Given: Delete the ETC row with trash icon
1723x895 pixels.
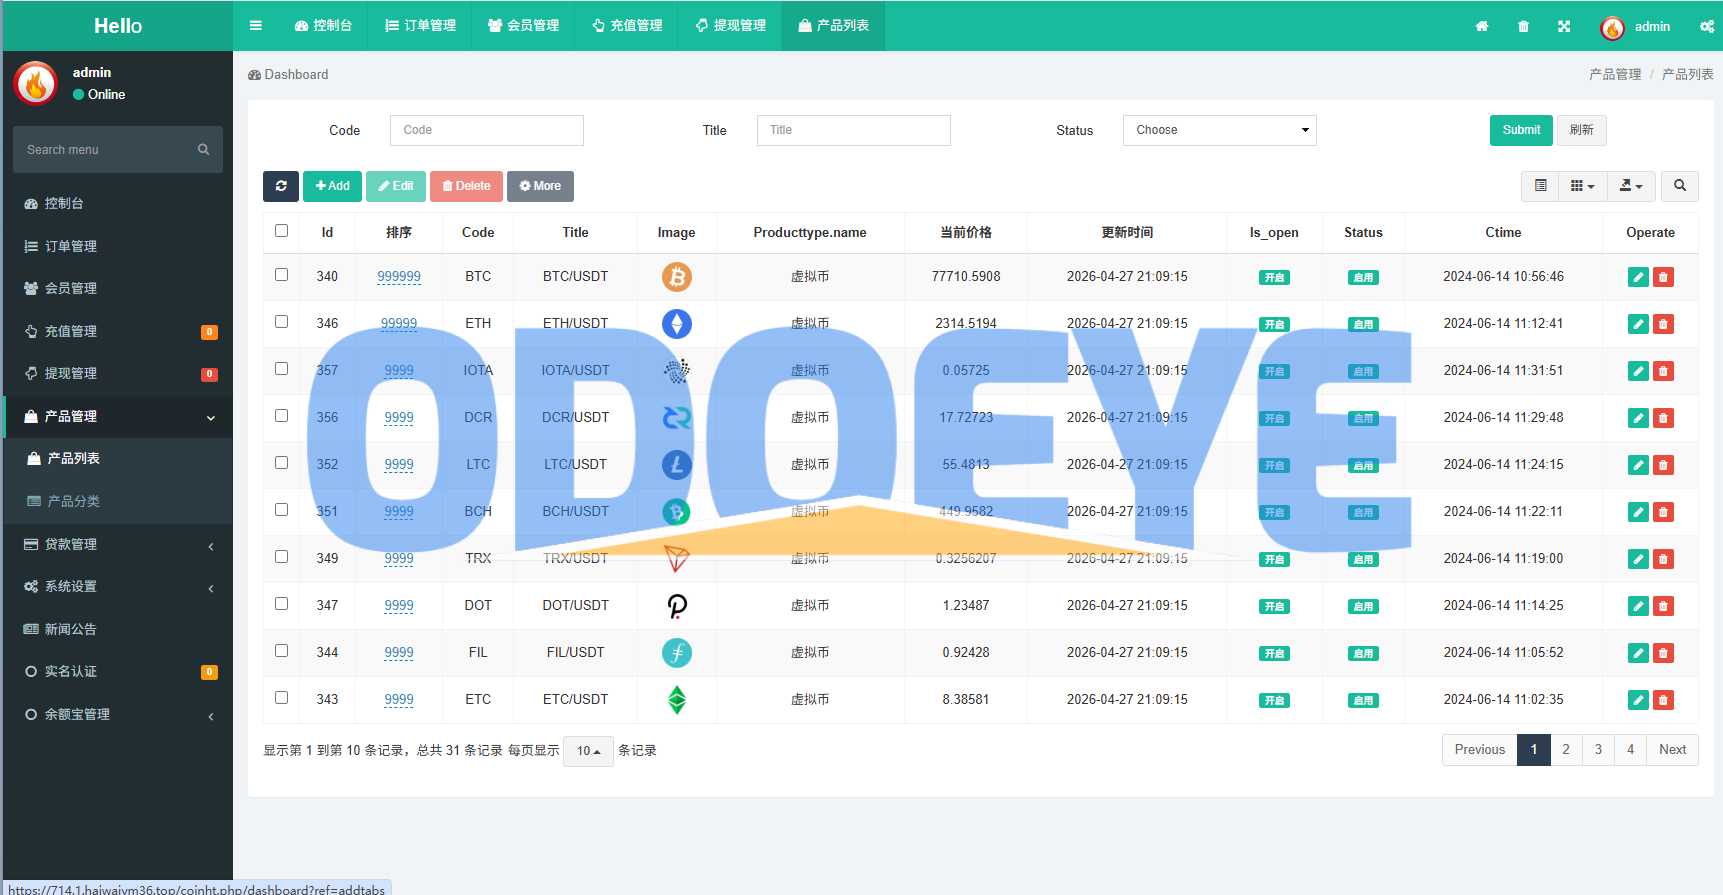Looking at the screenshot, I should click(1664, 700).
